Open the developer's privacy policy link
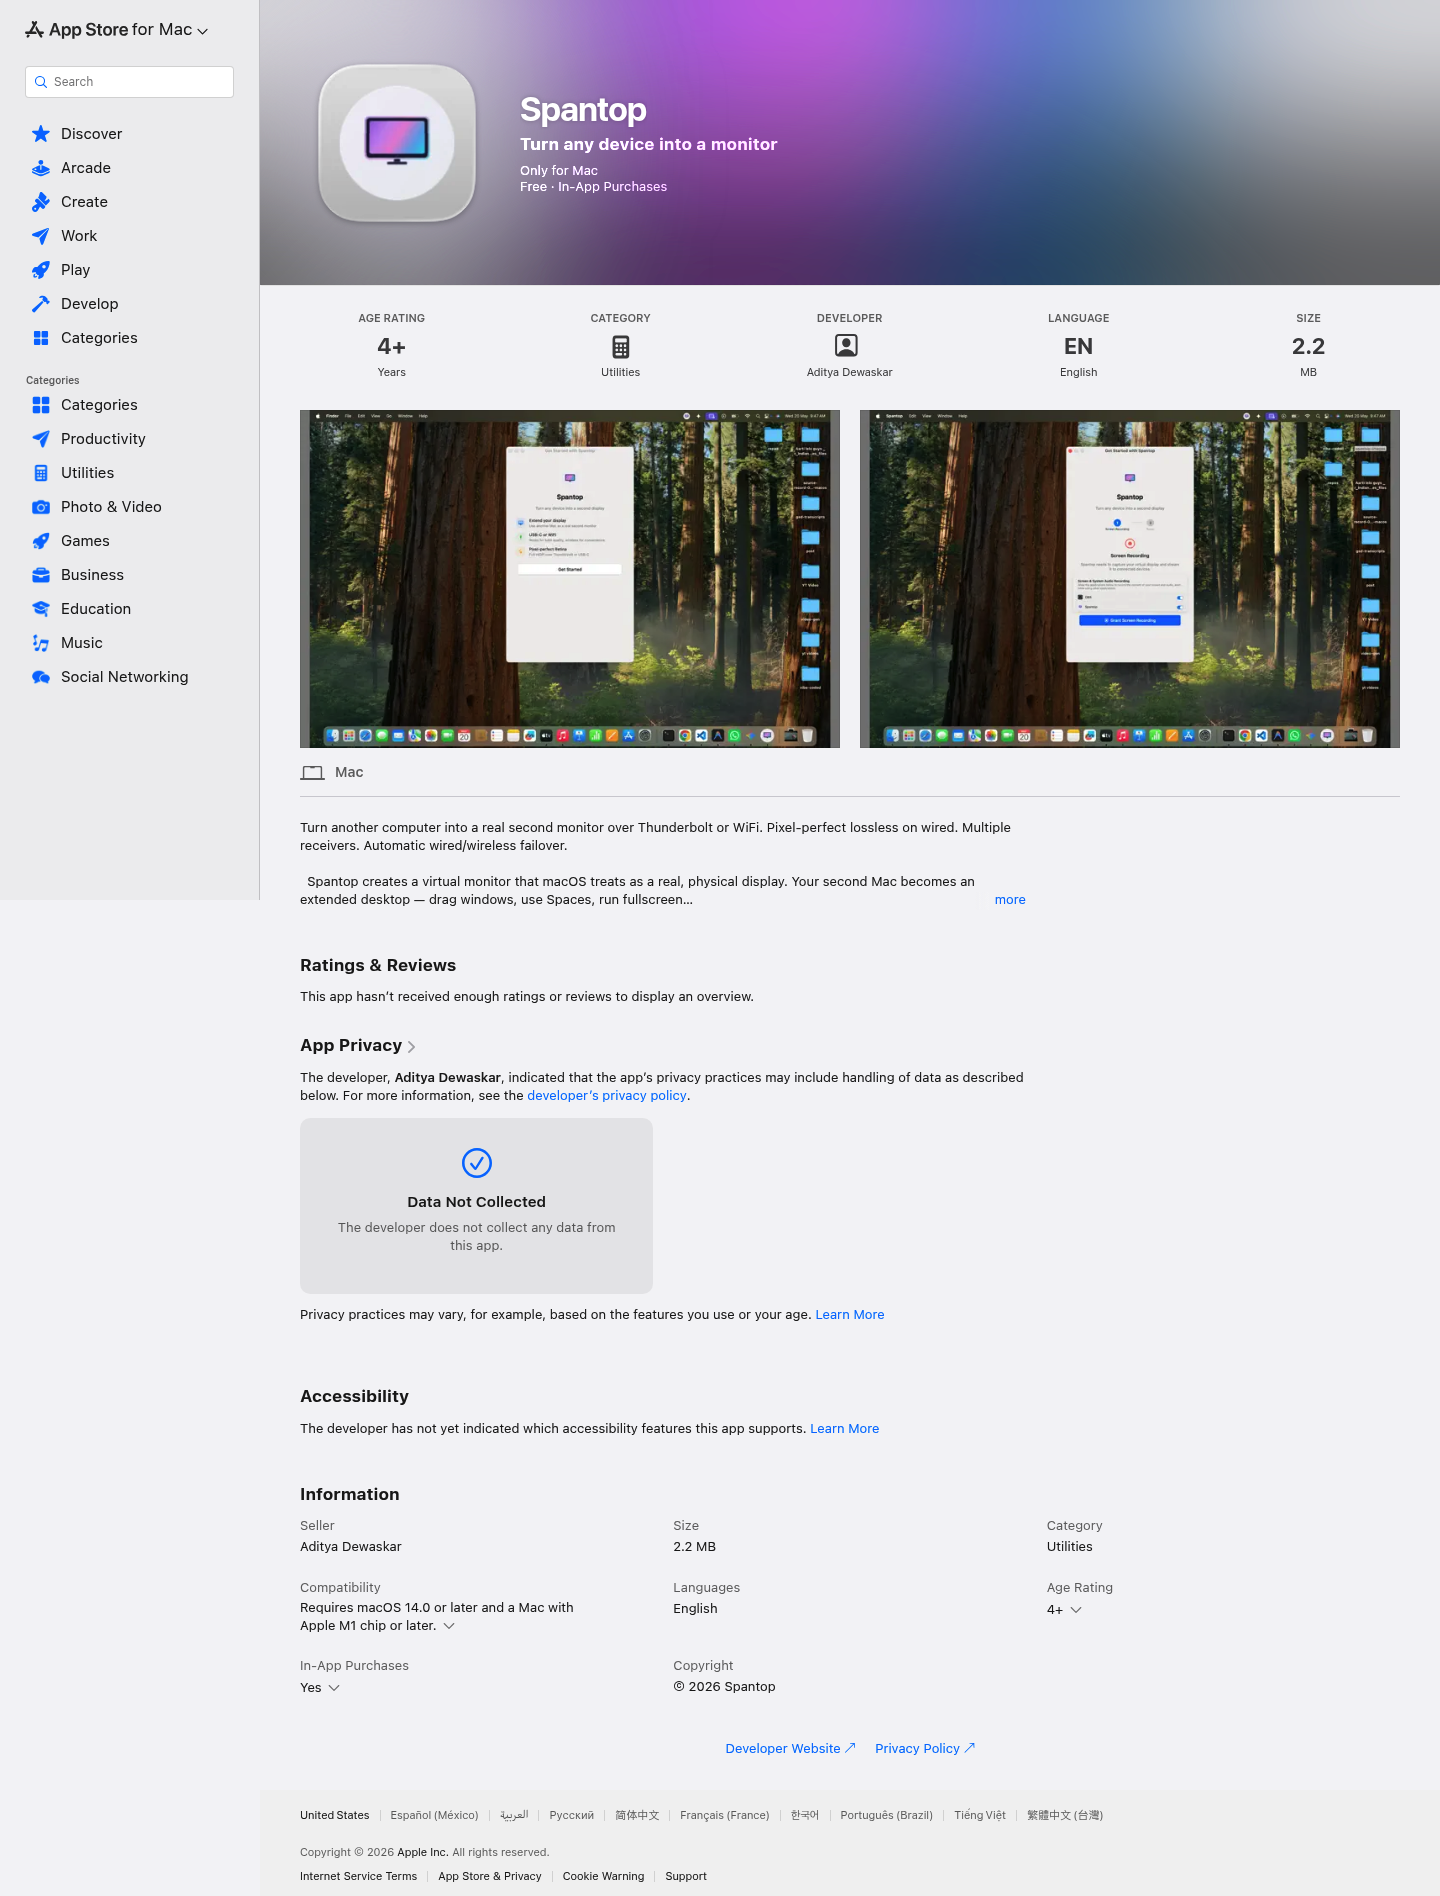This screenshot has height=1896, width=1440. coord(607,1096)
